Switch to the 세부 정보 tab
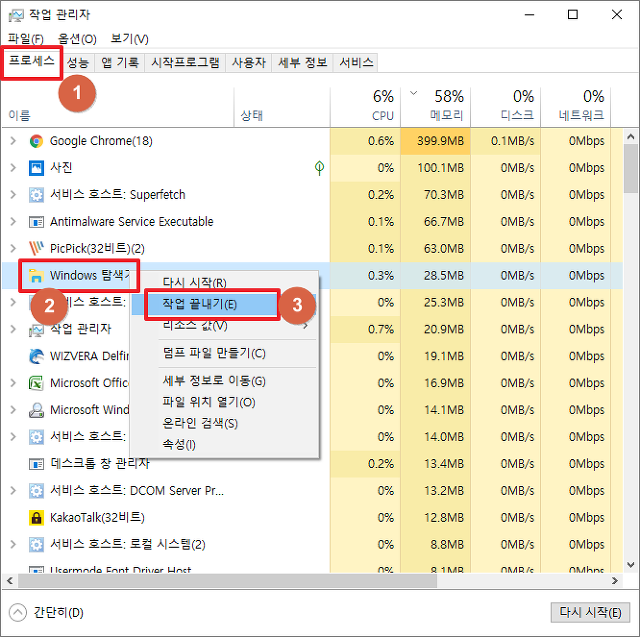This screenshot has height=637, width=640. (x=302, y=62)
